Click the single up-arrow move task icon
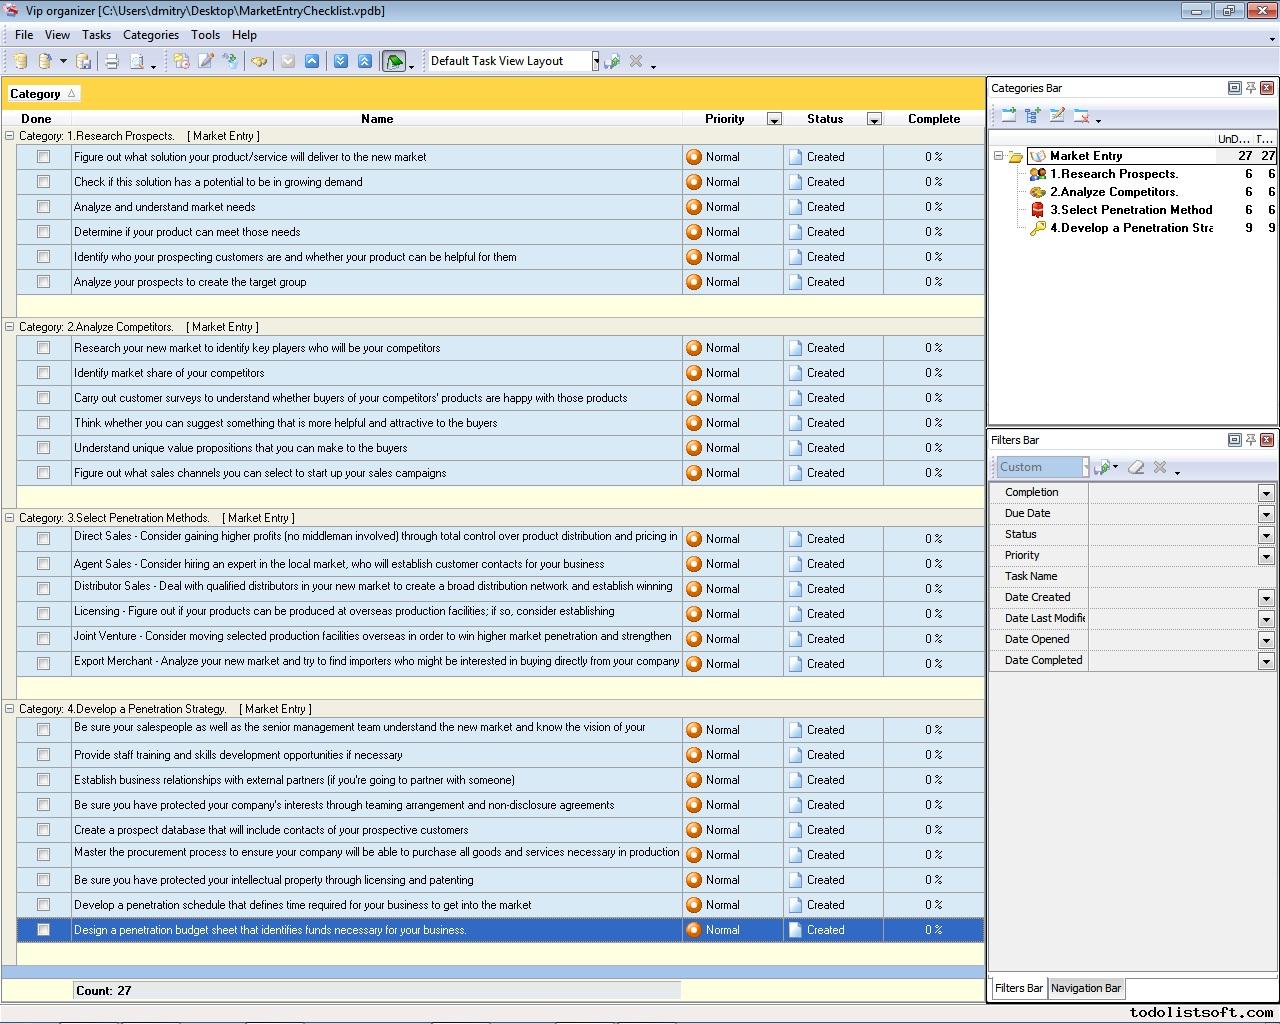The image size is (1280, 1024). [x=312, y=62]
